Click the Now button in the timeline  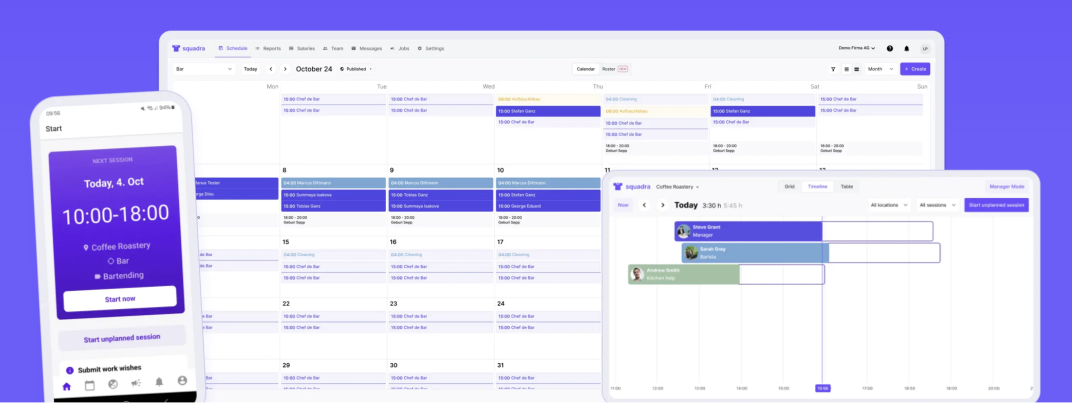pos(623,205)
